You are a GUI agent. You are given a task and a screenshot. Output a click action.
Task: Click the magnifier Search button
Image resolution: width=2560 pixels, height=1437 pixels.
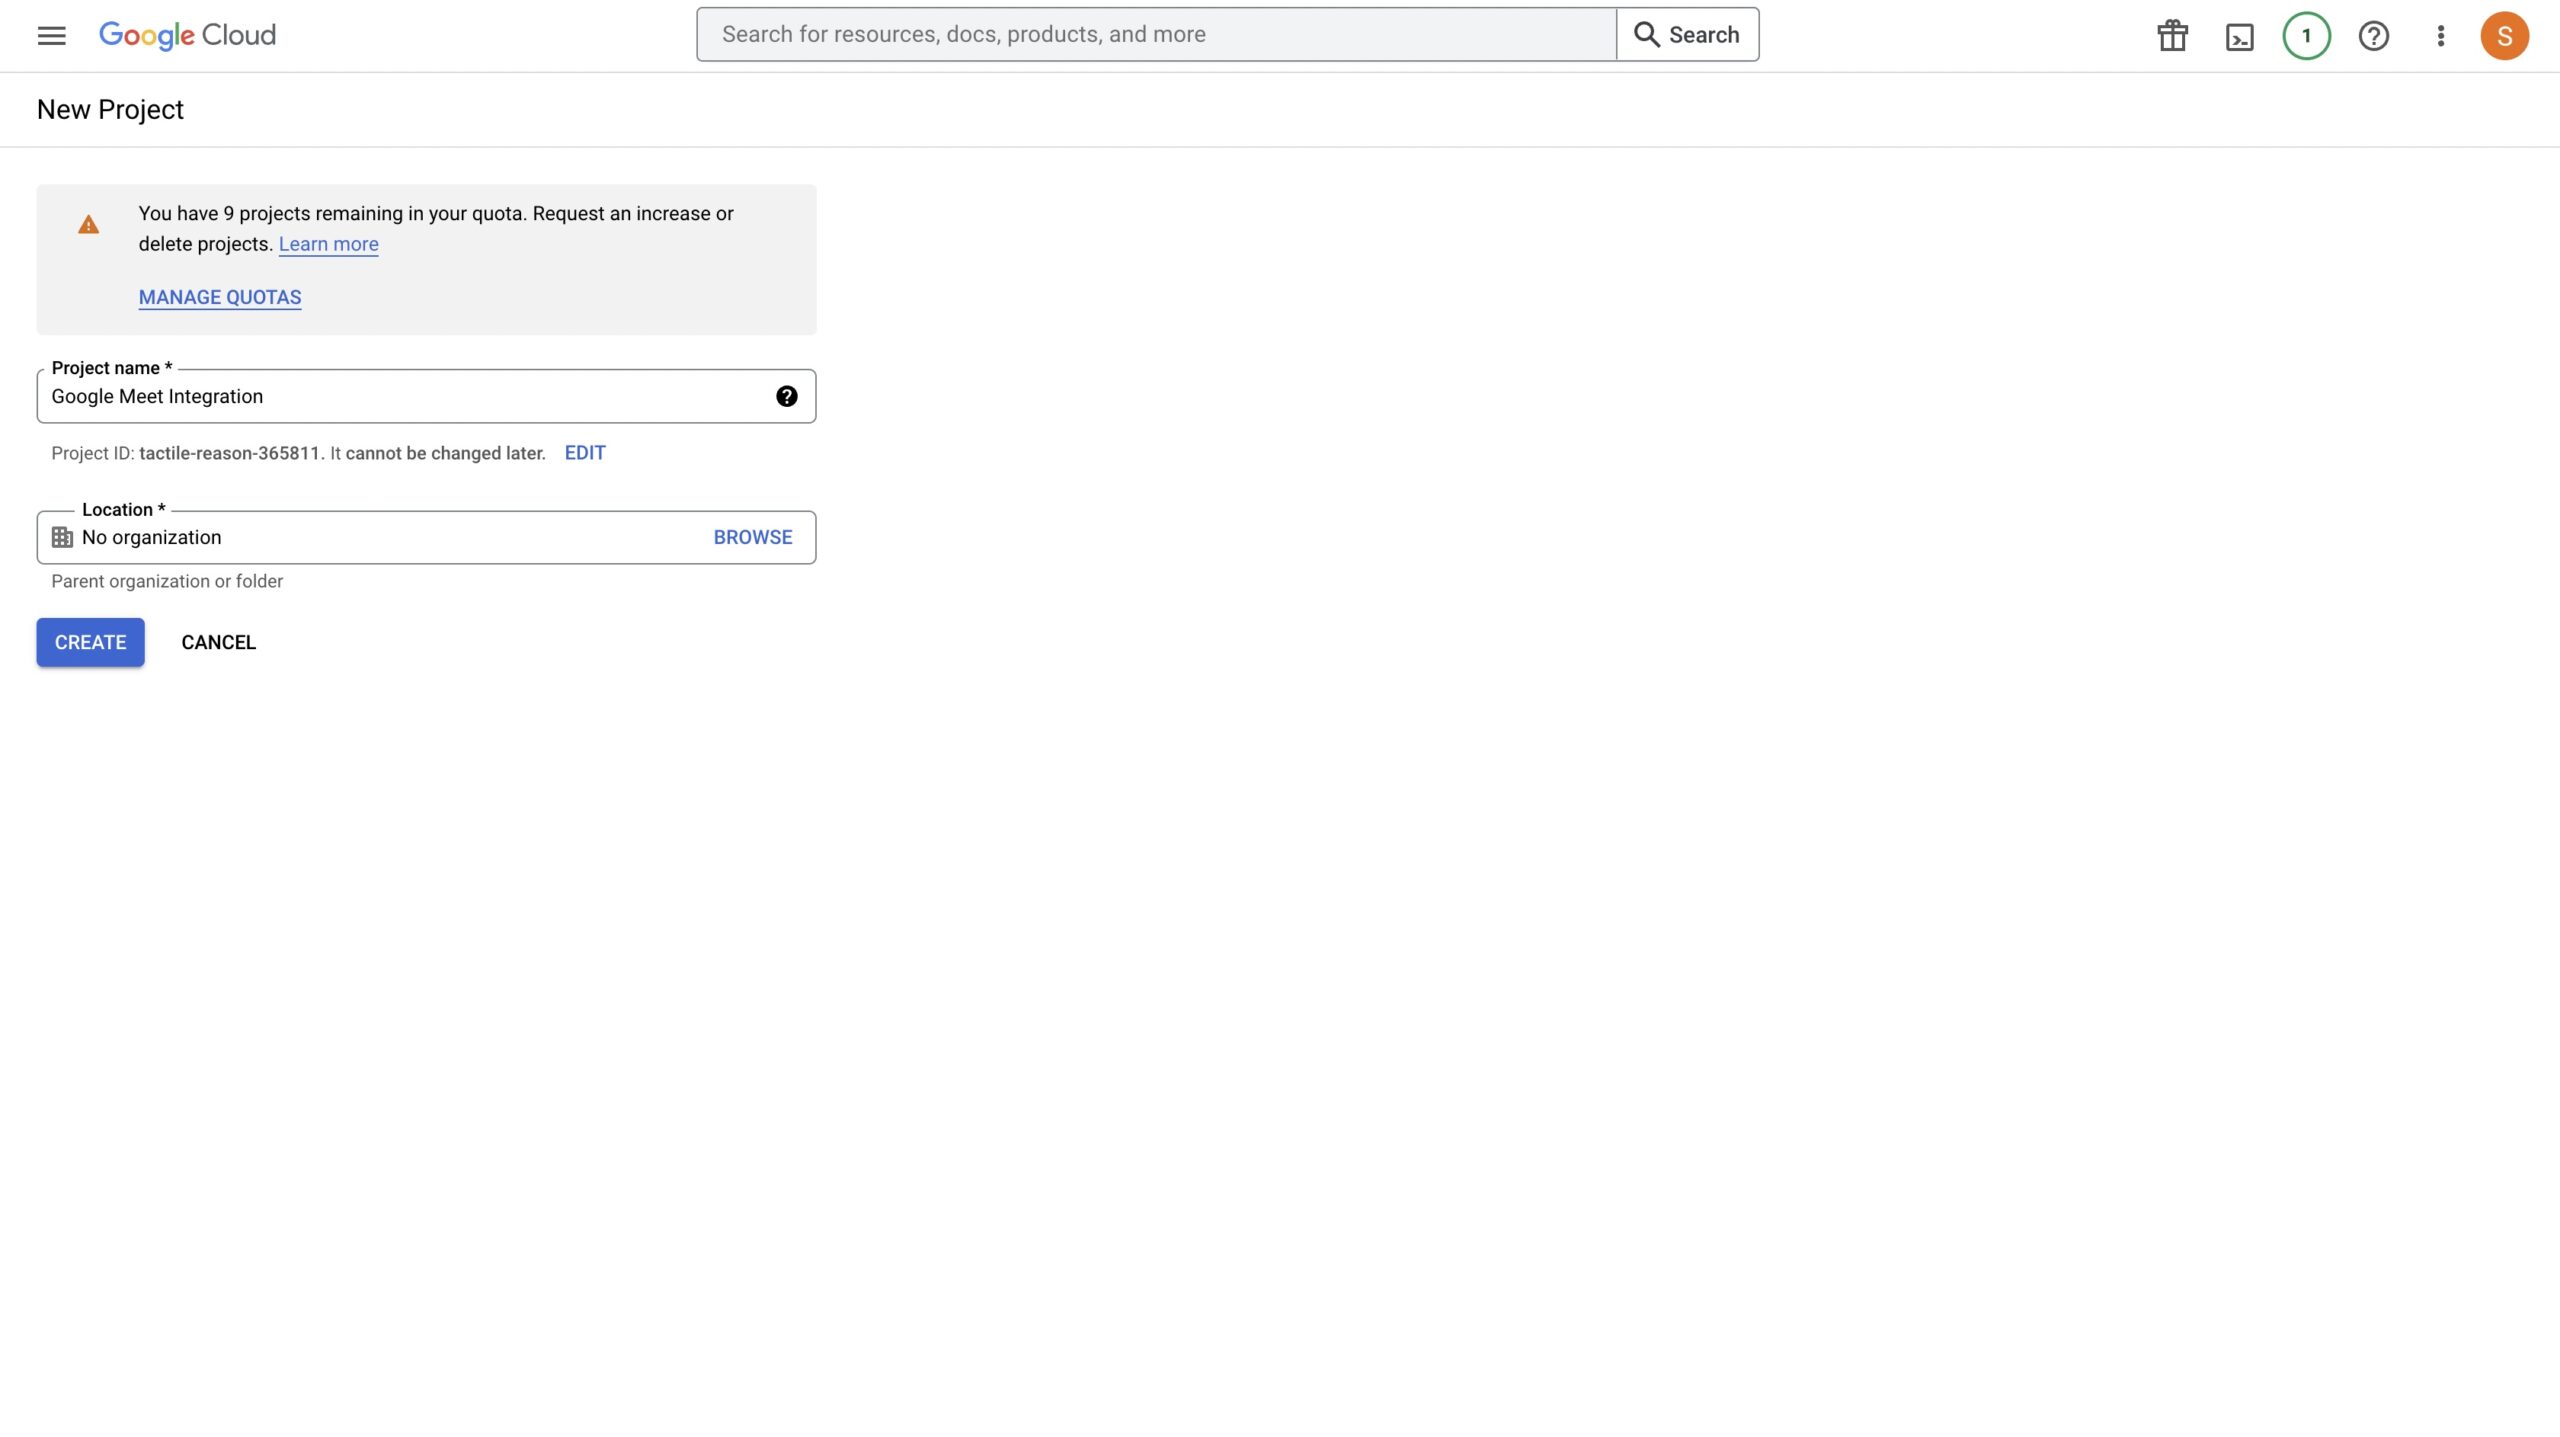coord(1687,35)
